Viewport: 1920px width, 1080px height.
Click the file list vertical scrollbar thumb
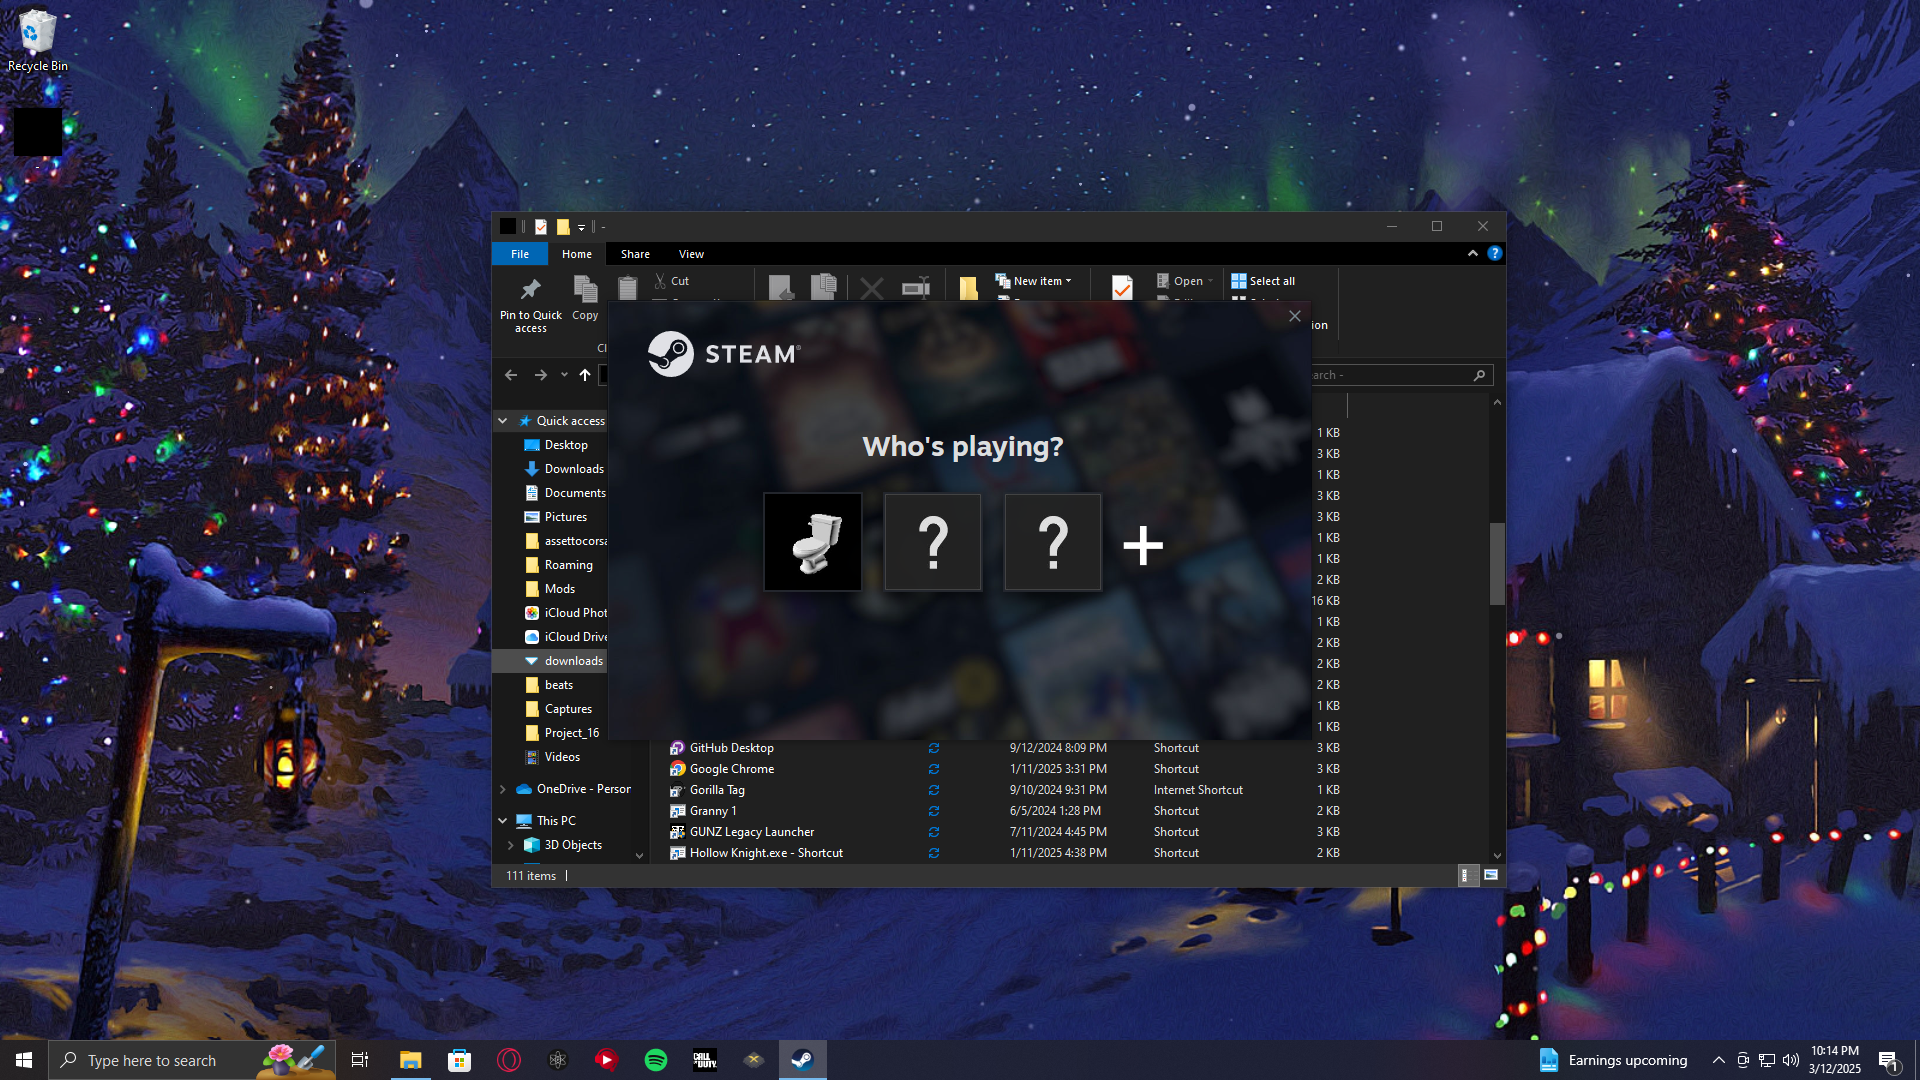click(x=1497, y=563)
